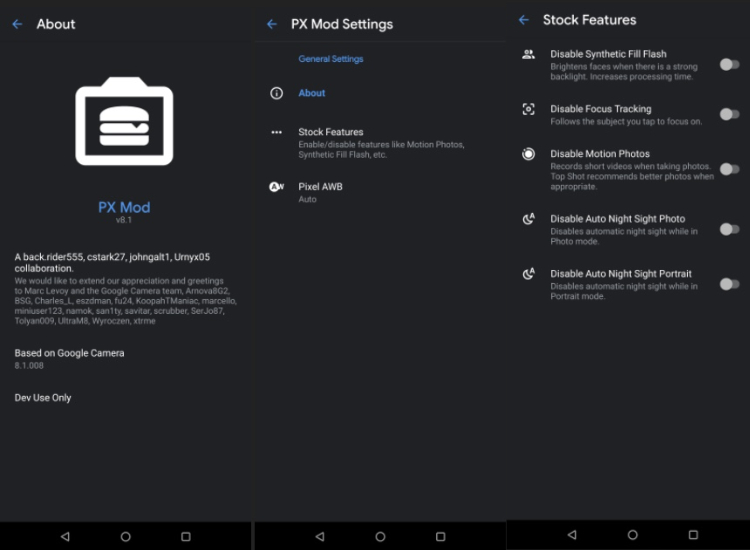Tap the moon icon for Night Sight Photo
The width and height of the screenshot is (750, 550).
click(529, 219)
